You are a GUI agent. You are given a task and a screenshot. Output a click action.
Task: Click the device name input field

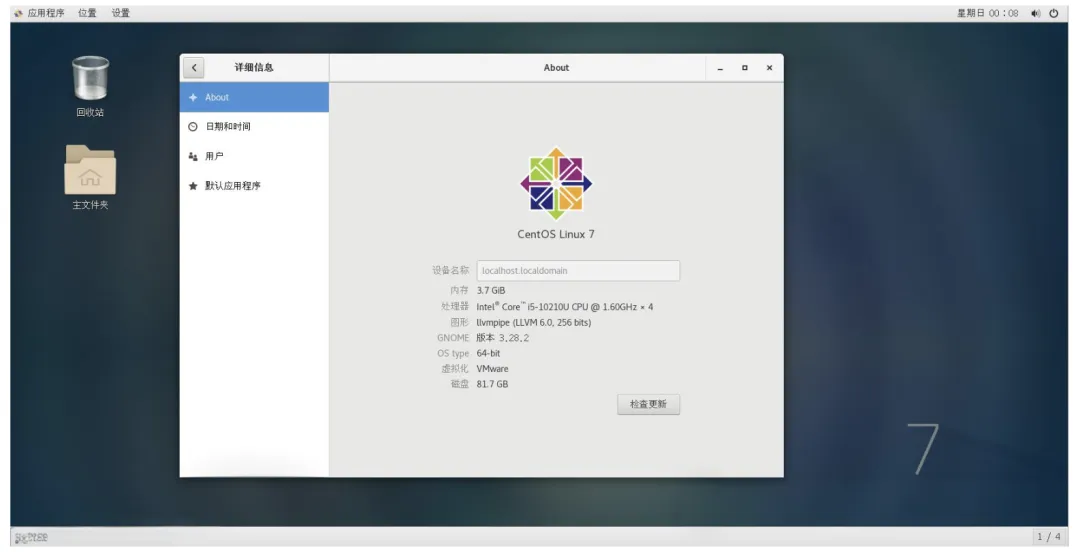point(578,271)
